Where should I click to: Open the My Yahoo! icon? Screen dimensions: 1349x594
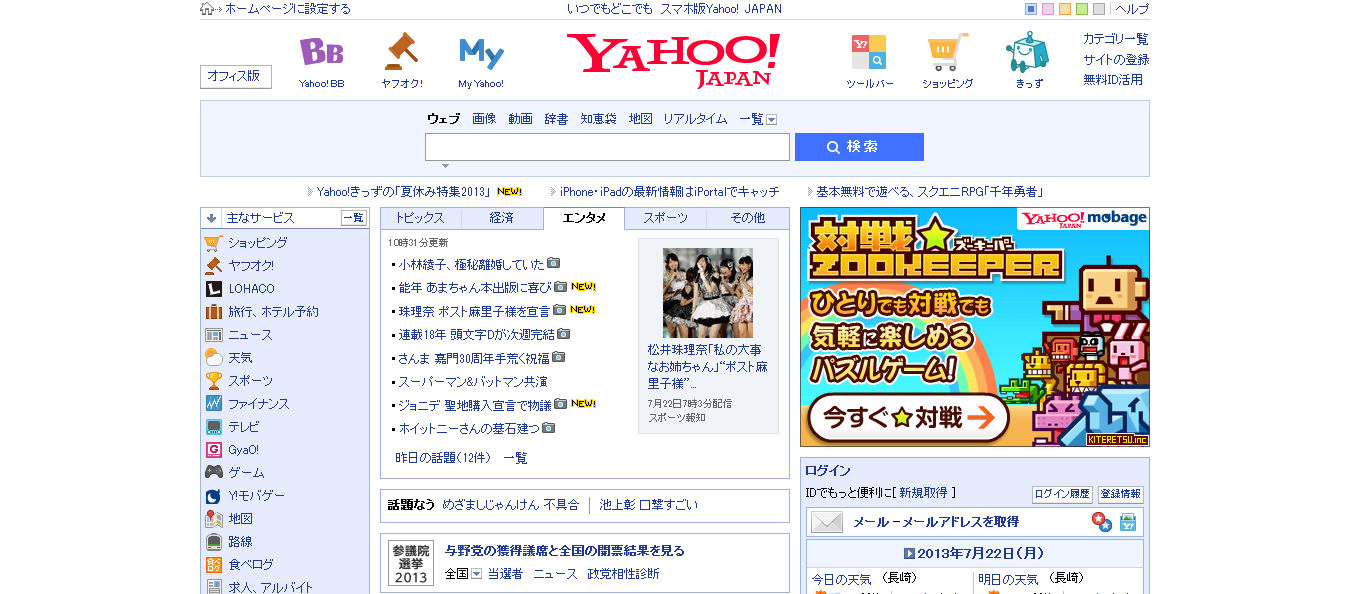tap(481, 53)
